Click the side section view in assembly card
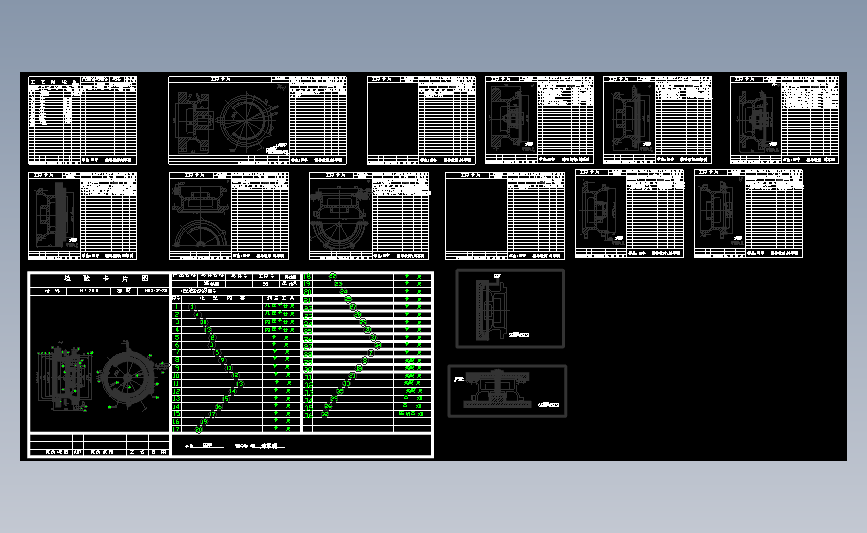Screen dimensions: 867x533 (x=63, y=378)
